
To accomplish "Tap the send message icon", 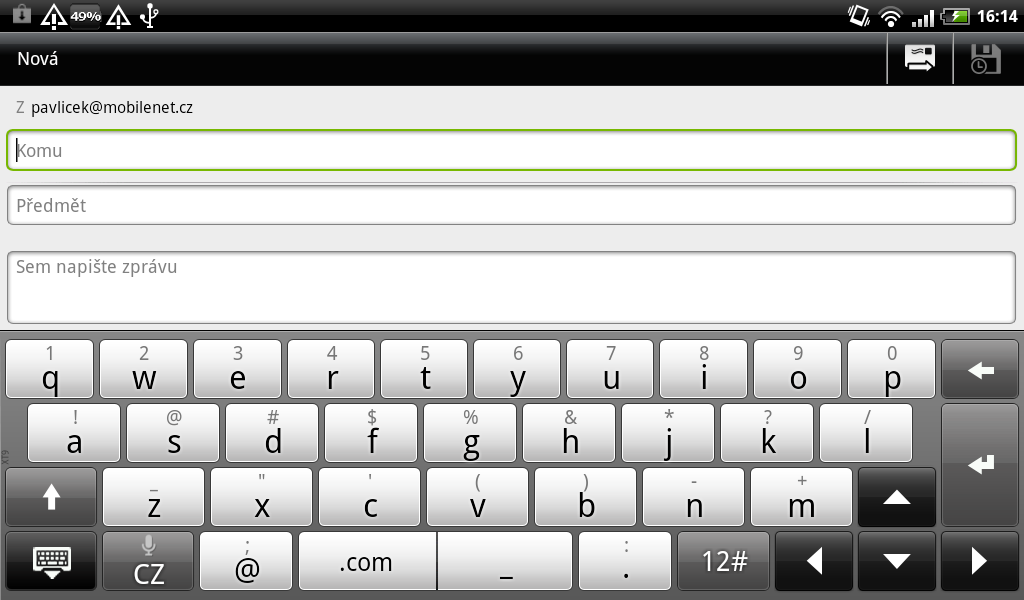I will (x=920, y=59).
